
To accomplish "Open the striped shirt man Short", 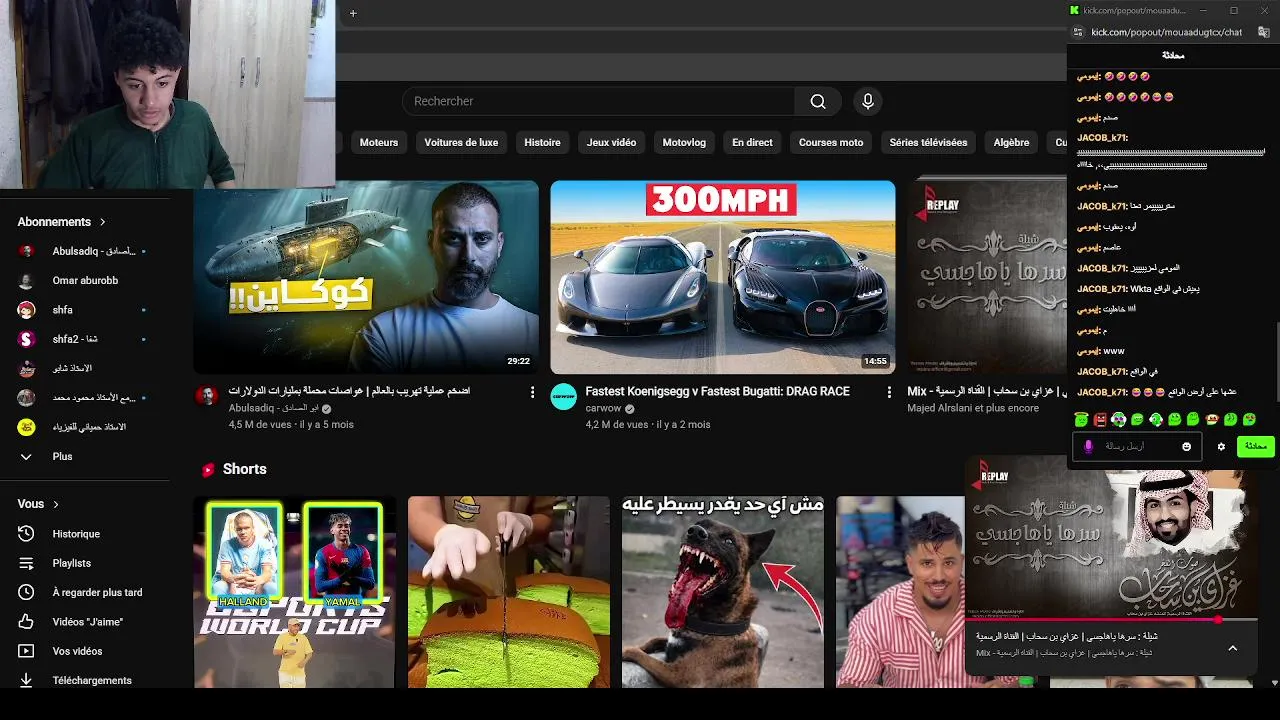I will pos(900,592).
